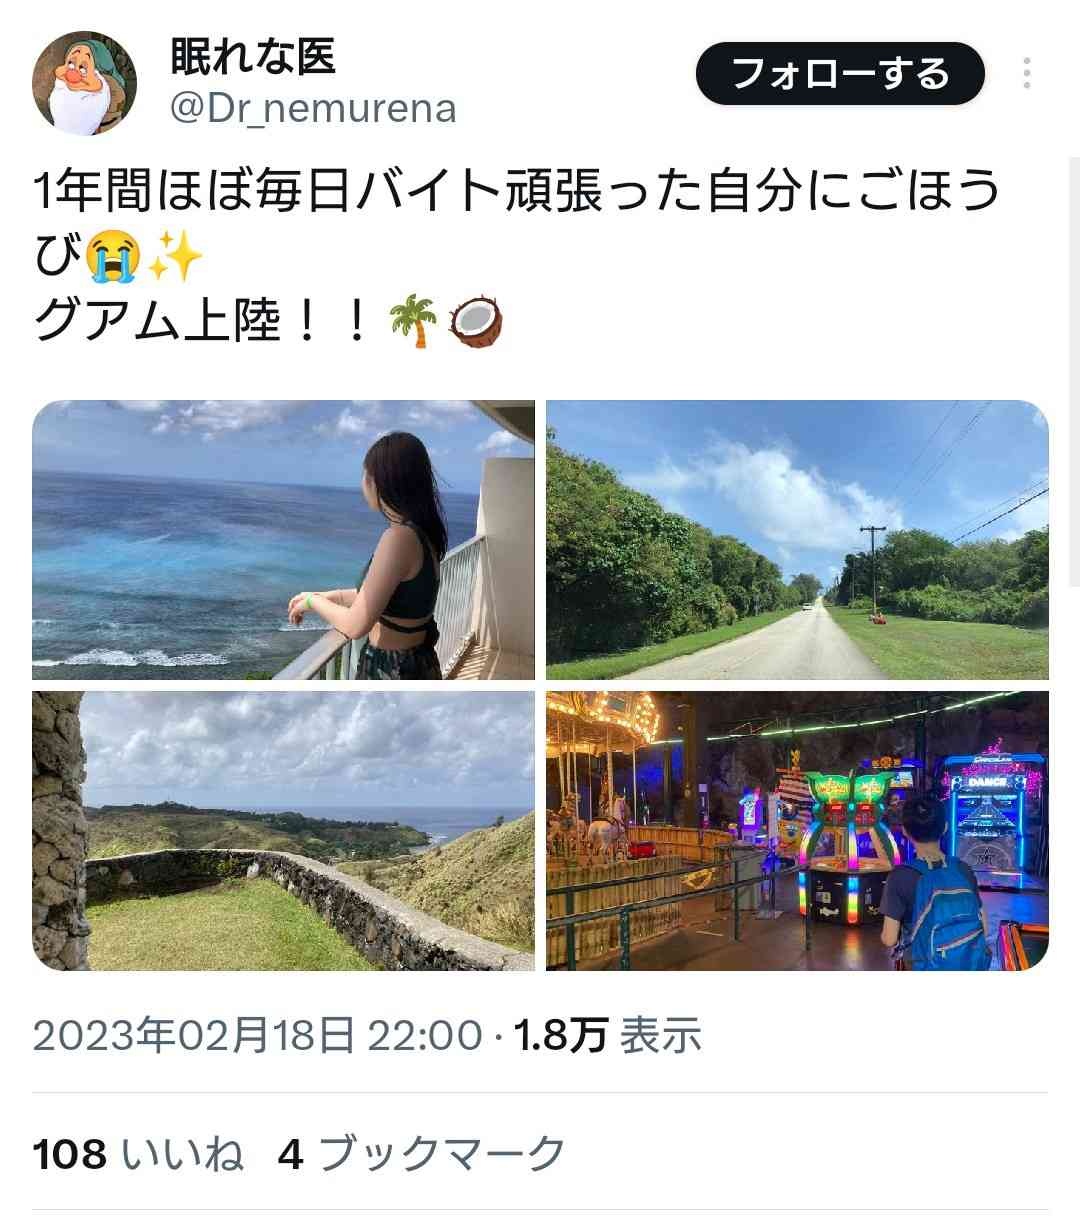Open the 眠れな医 display name

coord(253,57)
